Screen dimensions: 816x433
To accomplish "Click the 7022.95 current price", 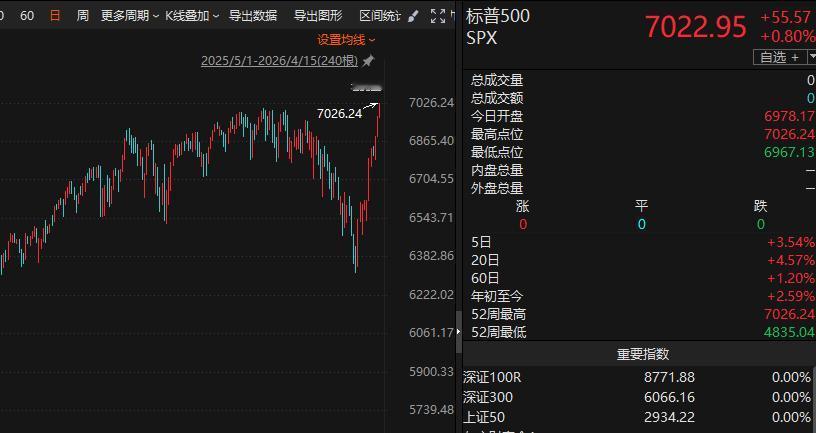I will (x=696, y=27).
